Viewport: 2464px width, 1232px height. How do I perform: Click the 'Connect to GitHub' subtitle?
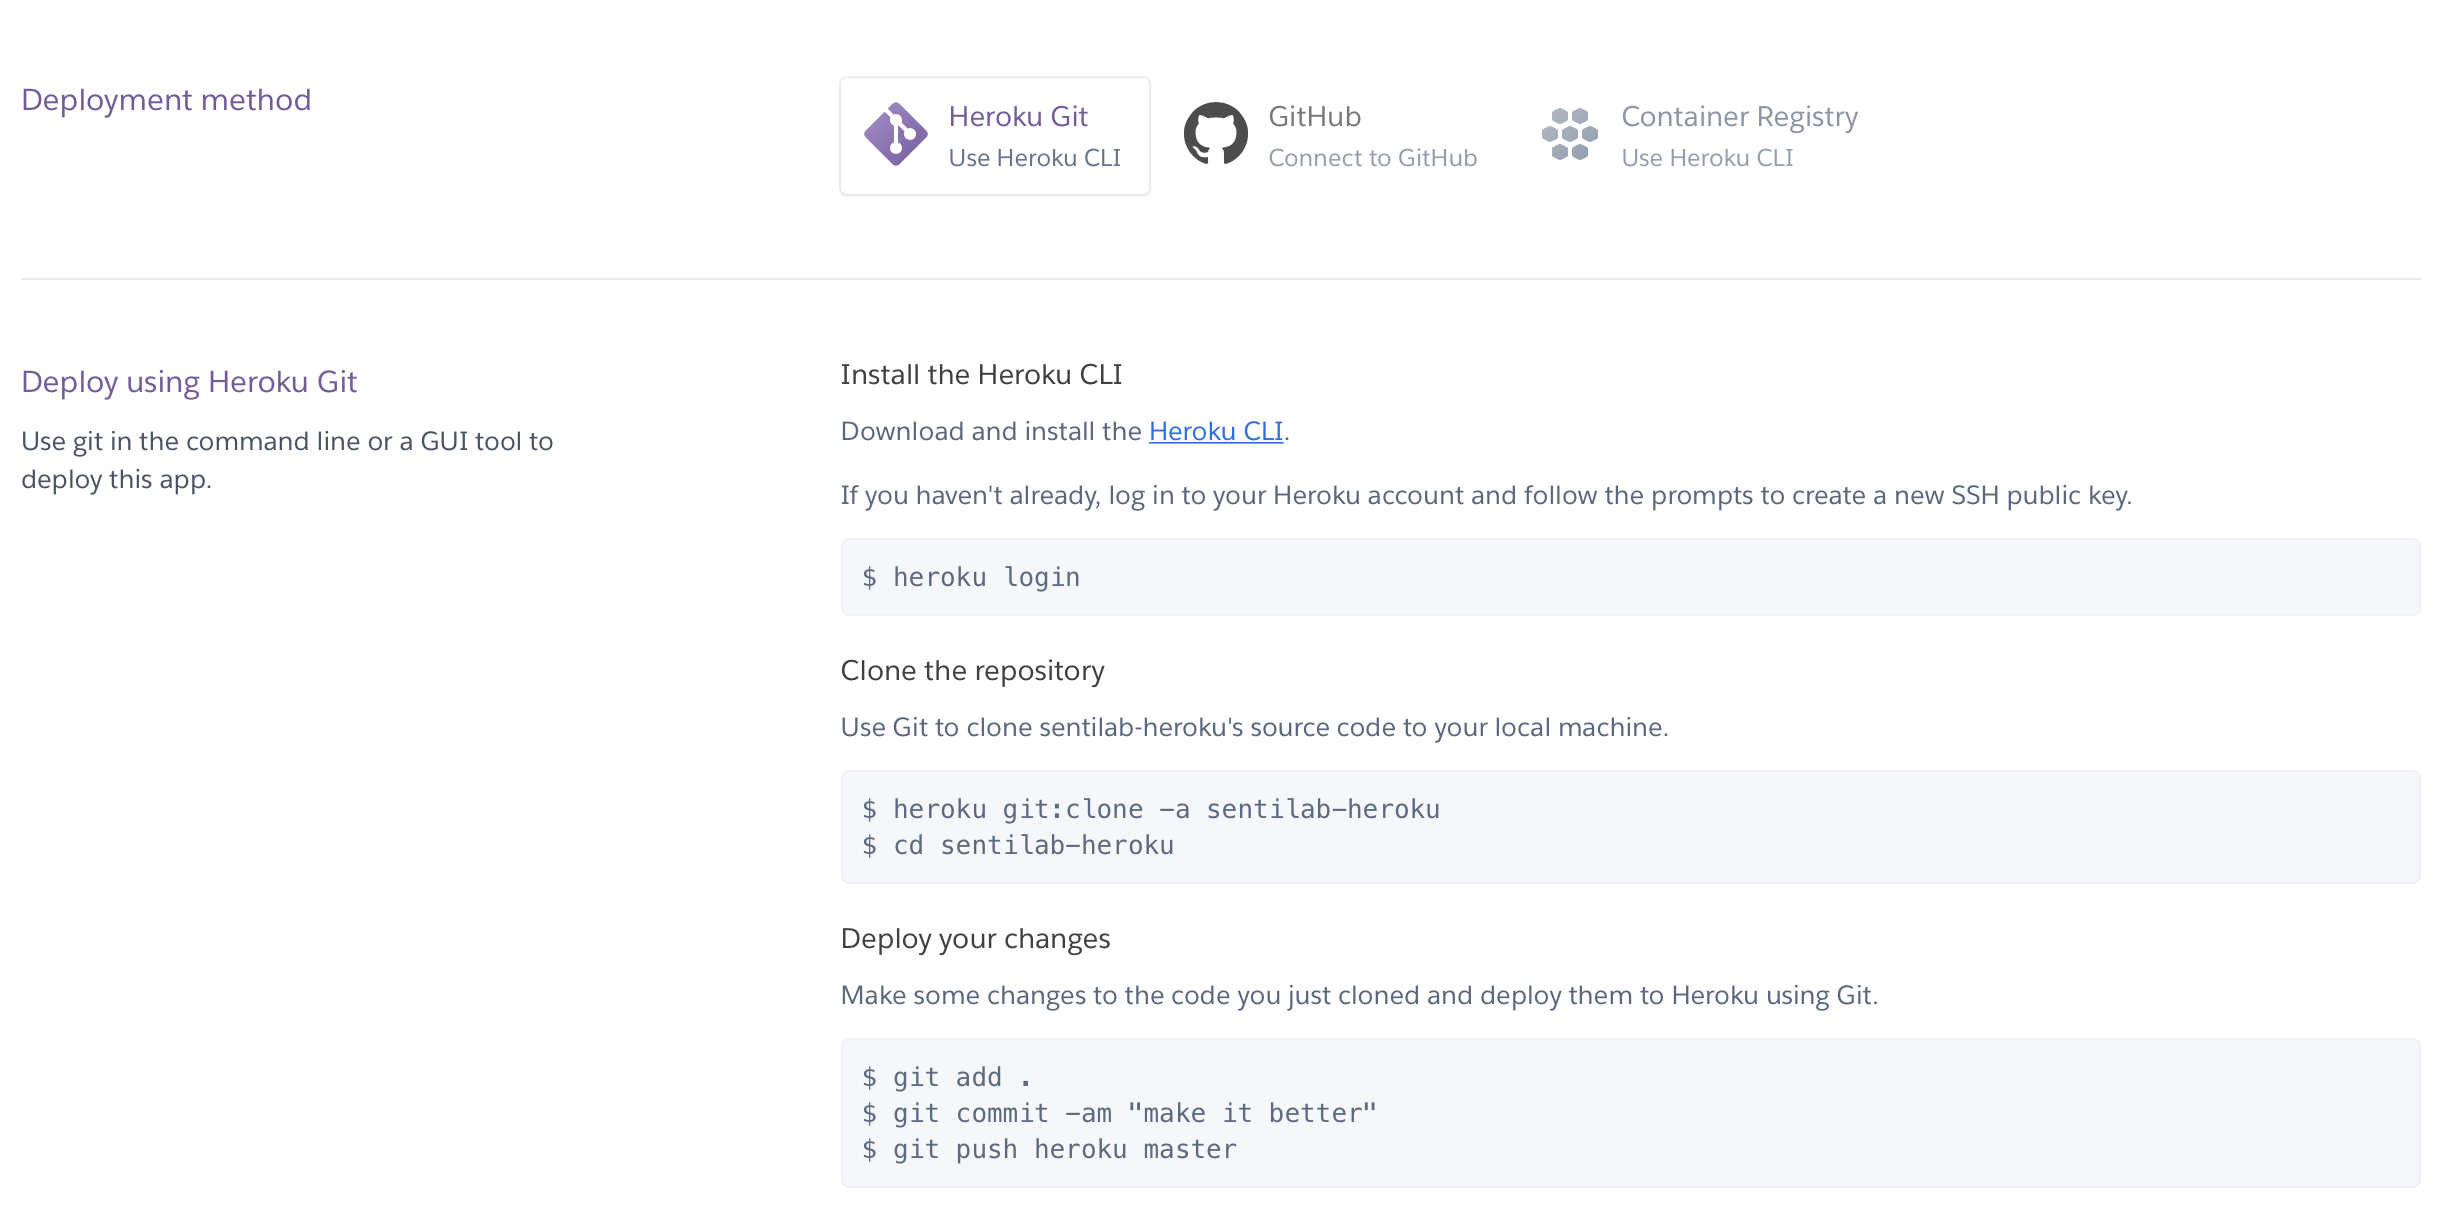pyautogui.click(x=1372, y=158)
